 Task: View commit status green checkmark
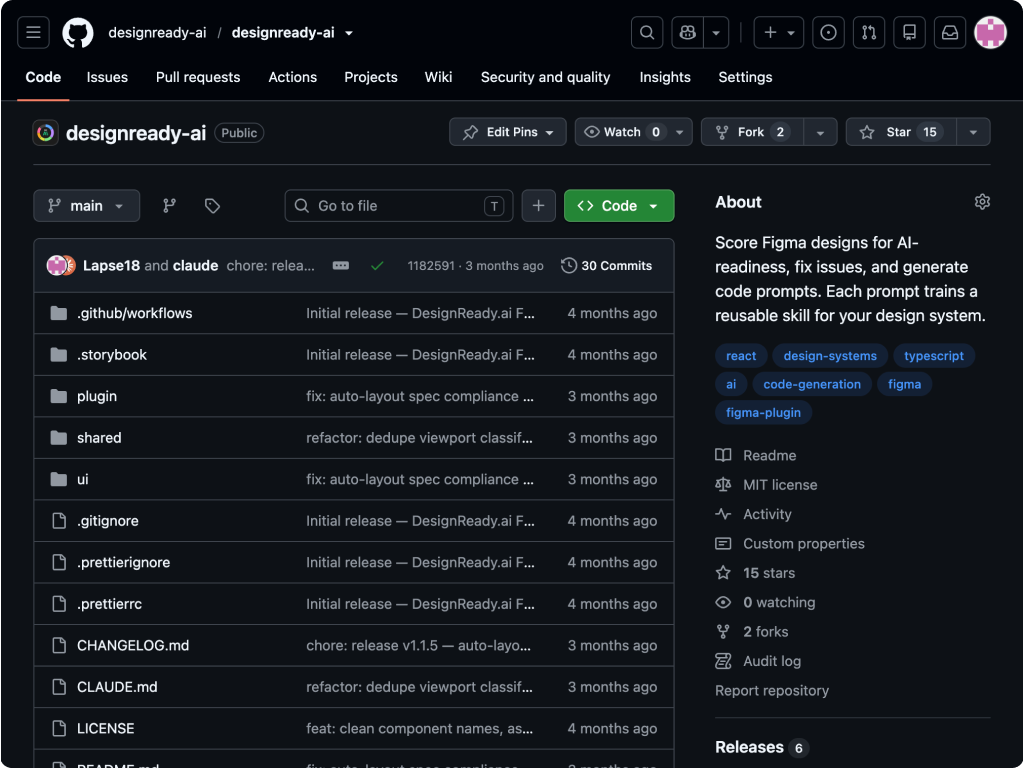377,266
